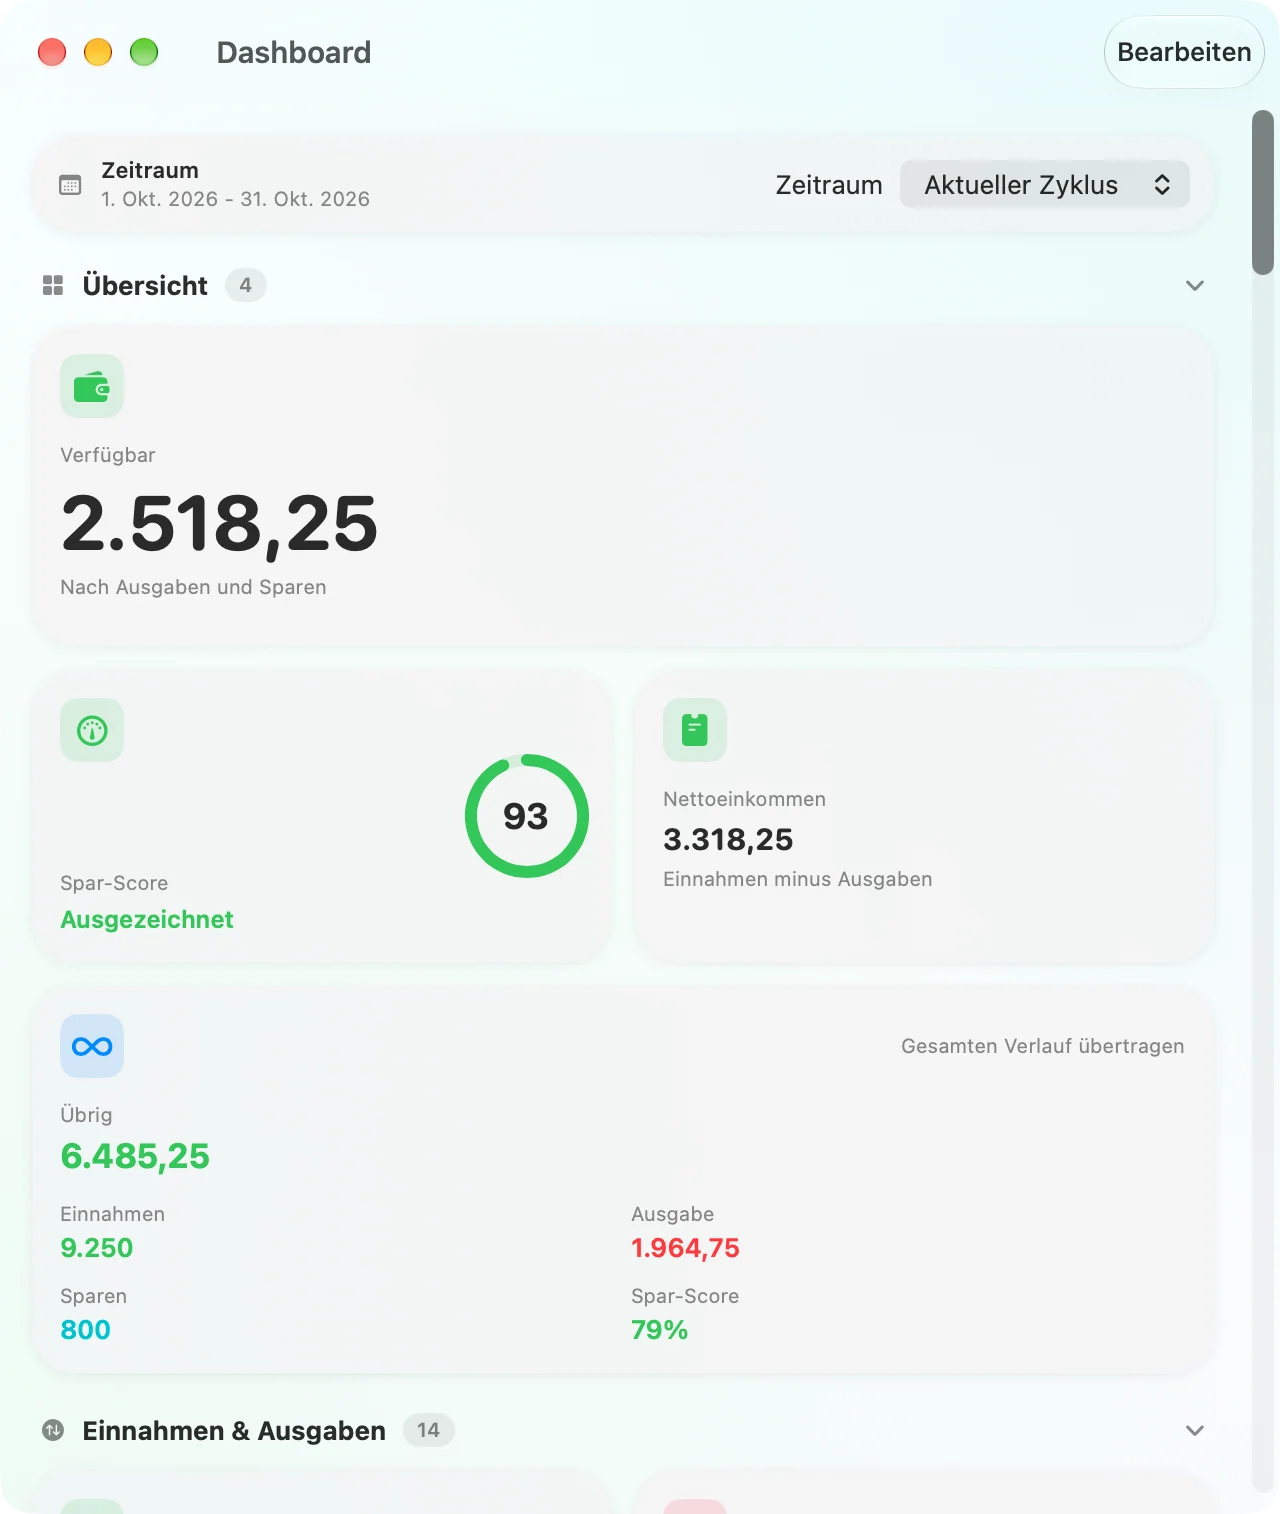Click the green fullscreen window button
This screenshot has width=1280, height=1514.
click(x=144, y=52)
